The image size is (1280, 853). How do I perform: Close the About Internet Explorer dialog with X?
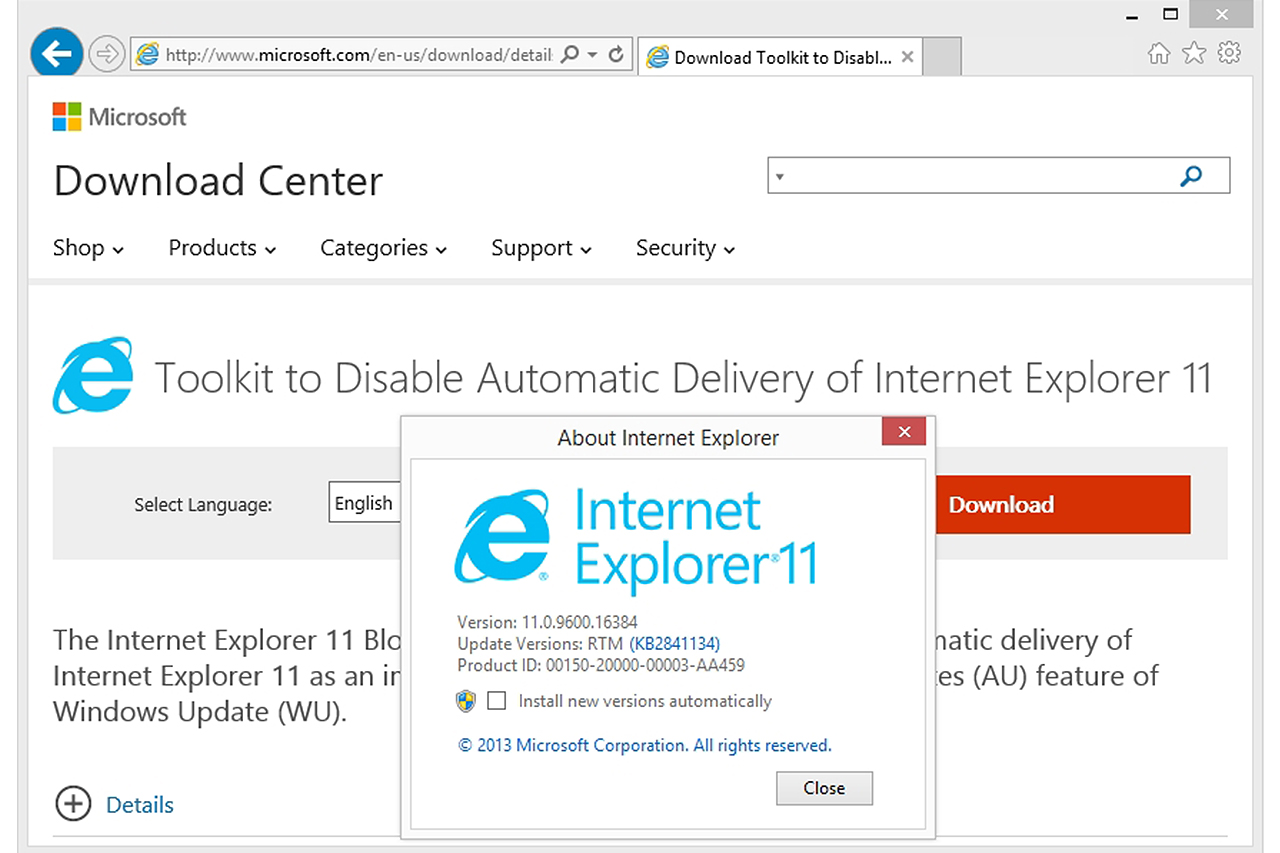click(x=904, y=432)
